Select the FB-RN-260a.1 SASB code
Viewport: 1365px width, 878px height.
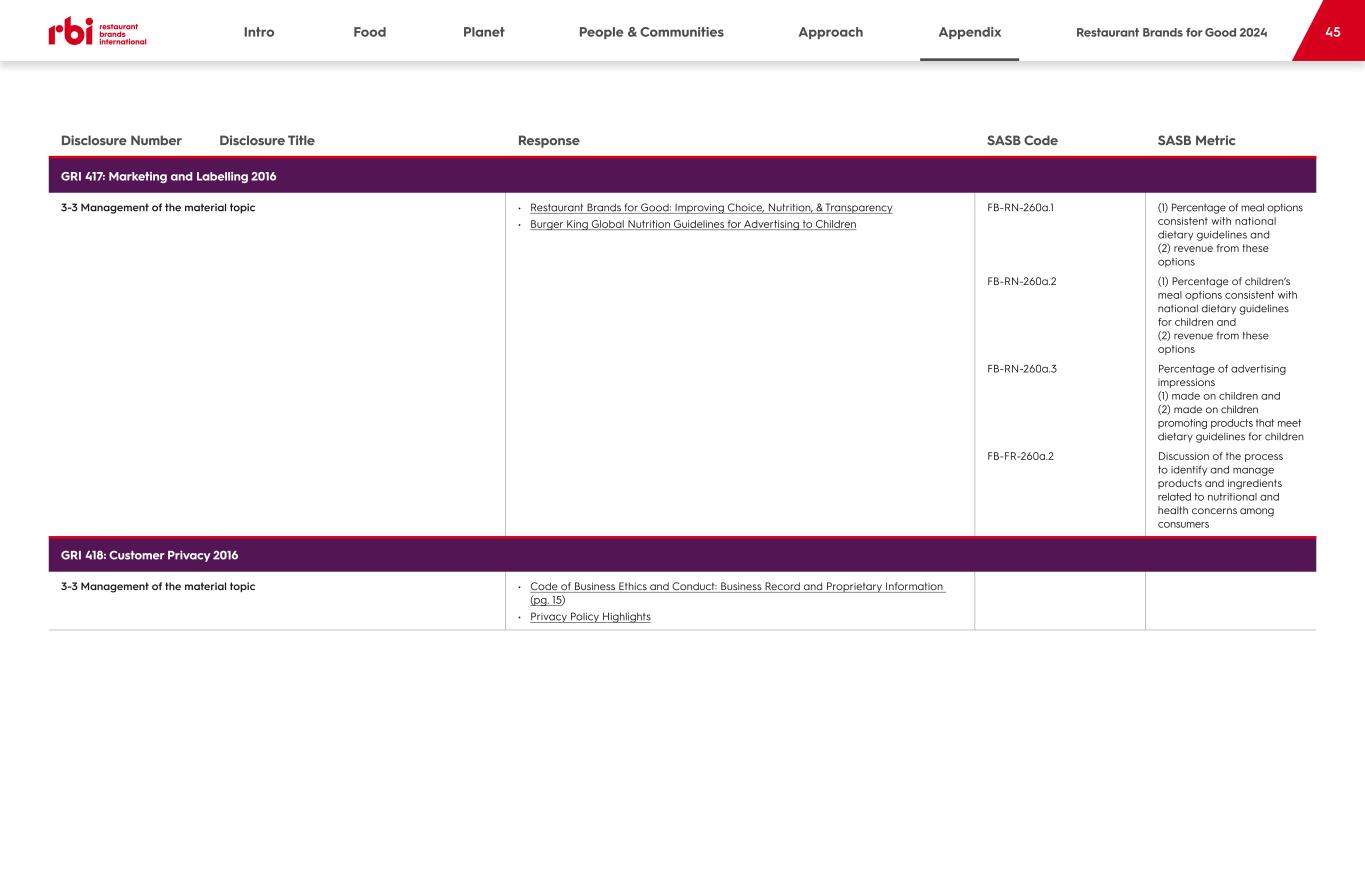(x=1020, y=208)
